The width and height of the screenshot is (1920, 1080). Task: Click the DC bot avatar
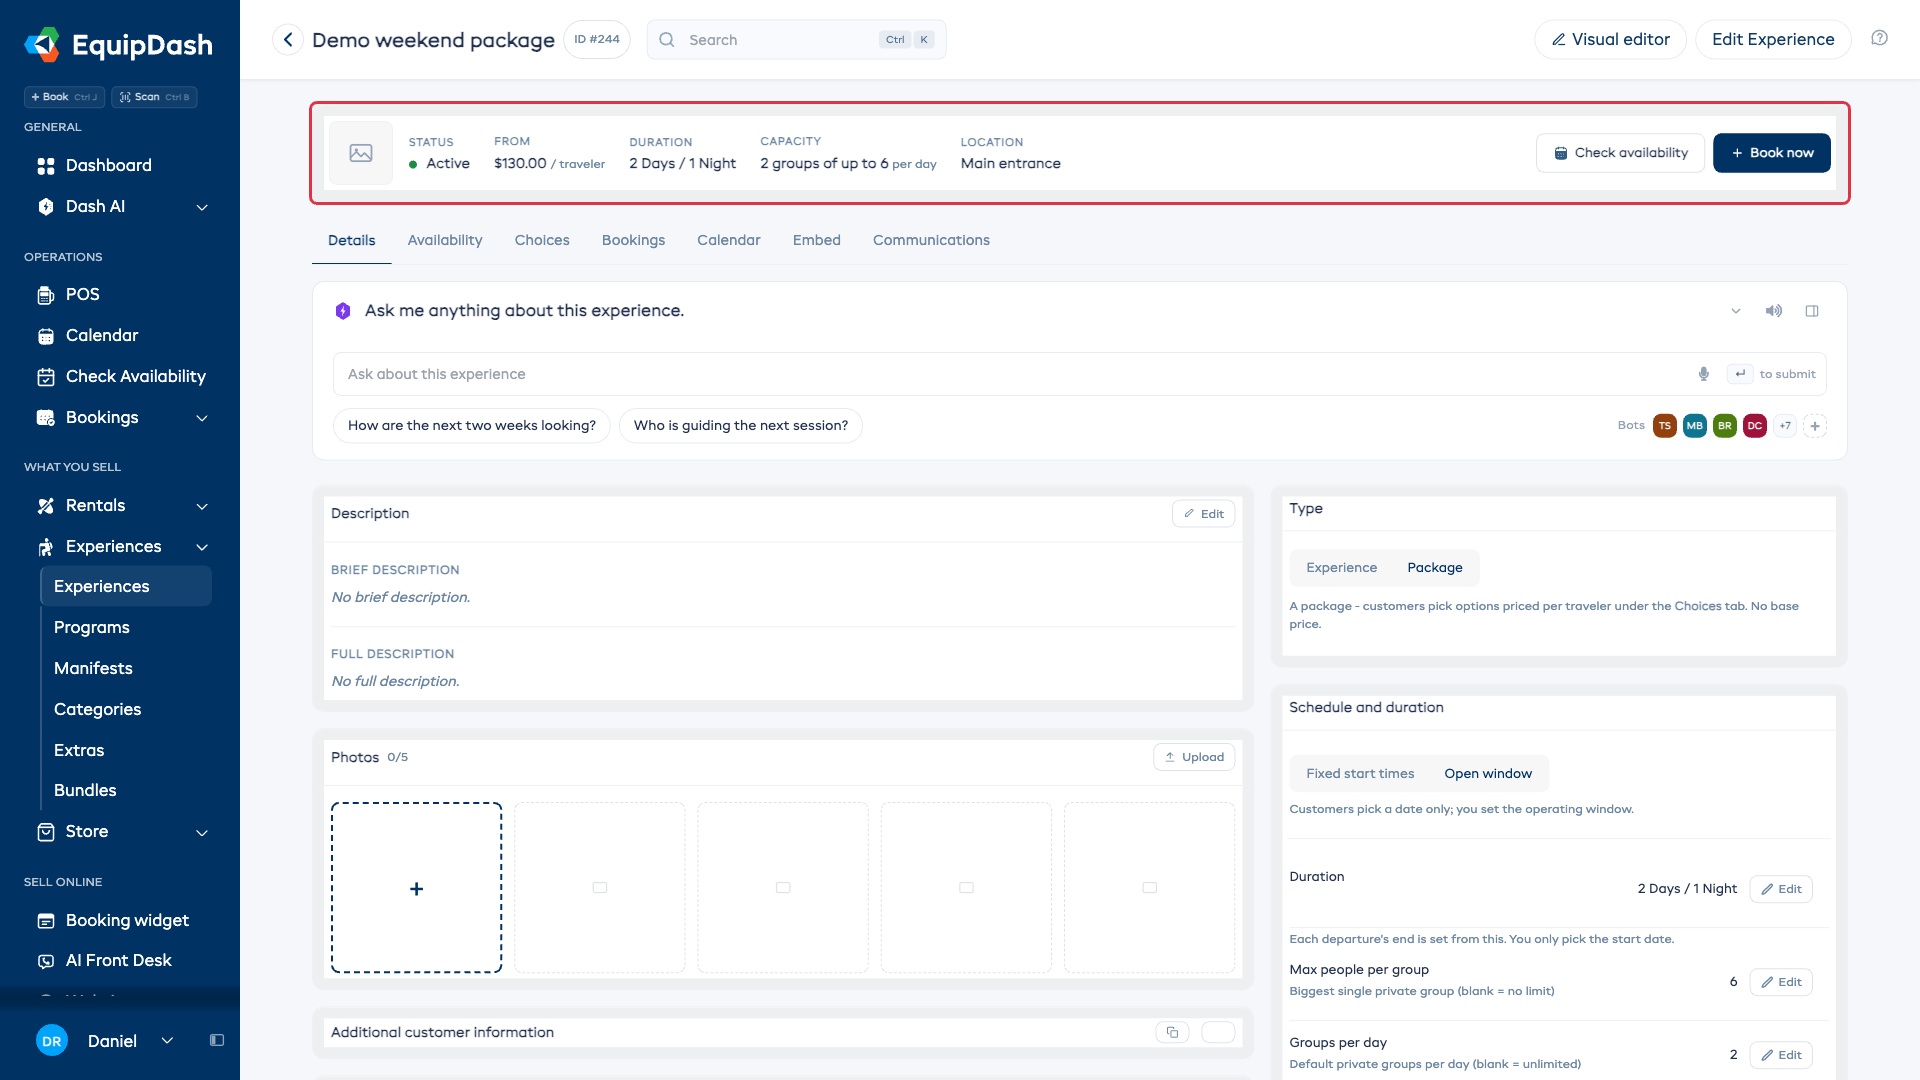coord(1755,426)
